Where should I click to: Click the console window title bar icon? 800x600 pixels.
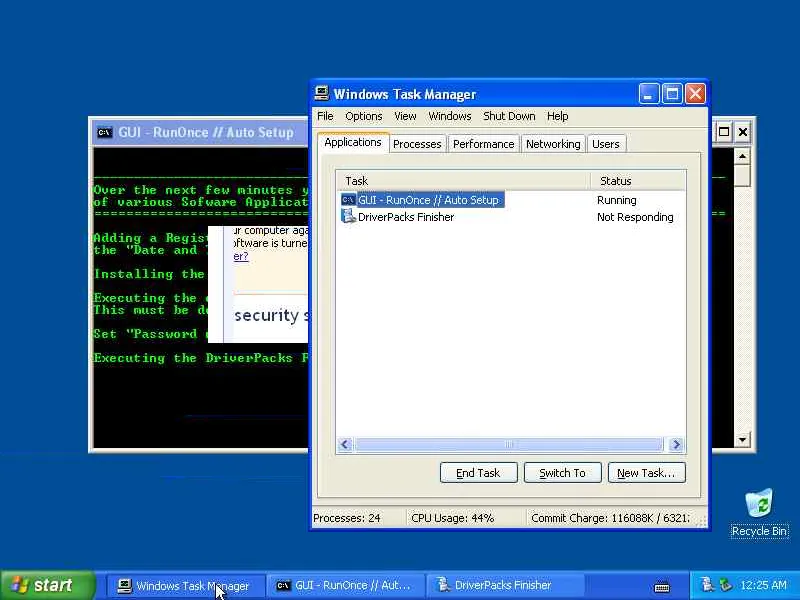105,133
